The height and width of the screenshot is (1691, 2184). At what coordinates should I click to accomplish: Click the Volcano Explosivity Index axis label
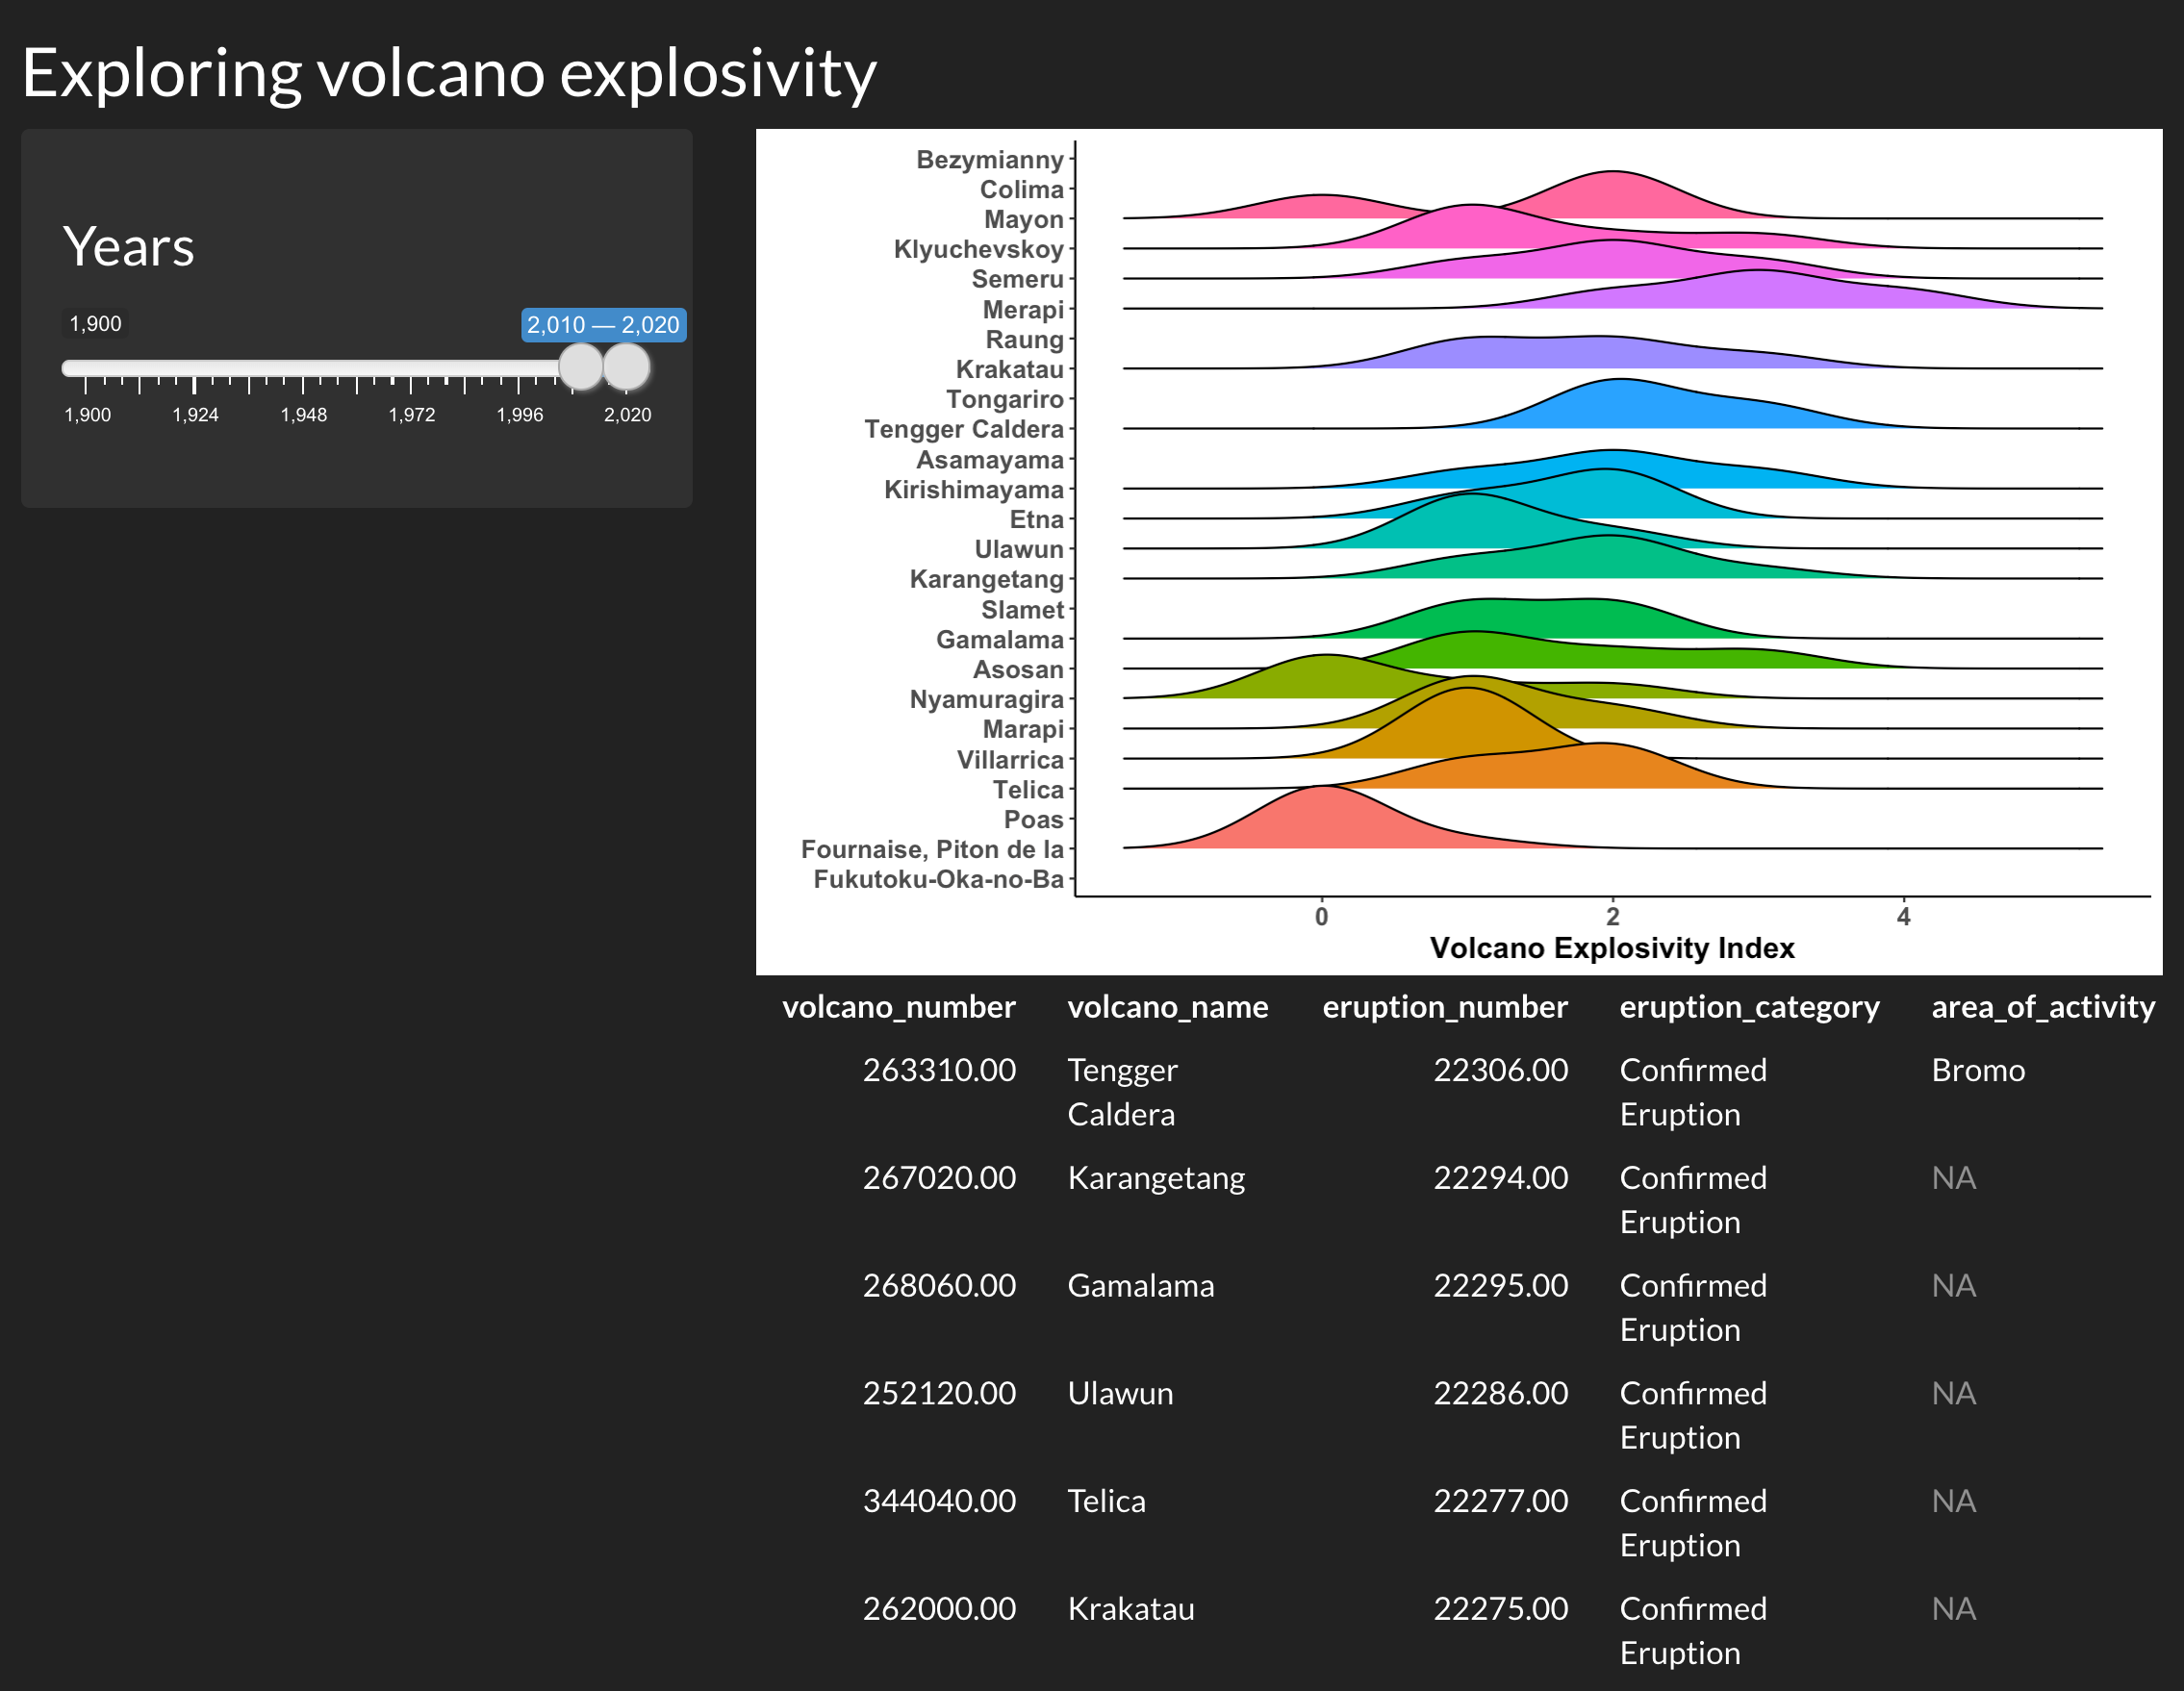1611,947
